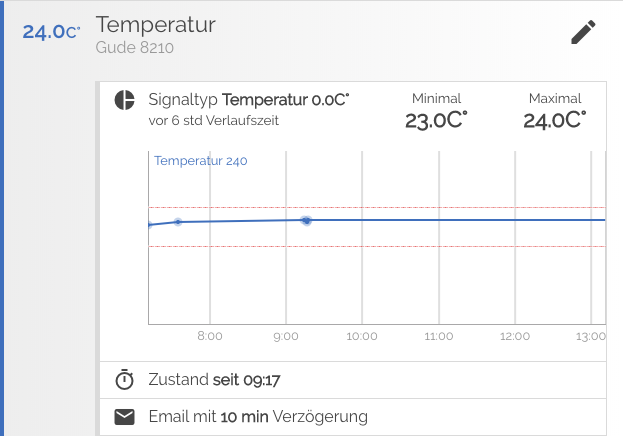Screen dimensions: 629x436
Task: Click the envelope email icon
Action: 124,416
